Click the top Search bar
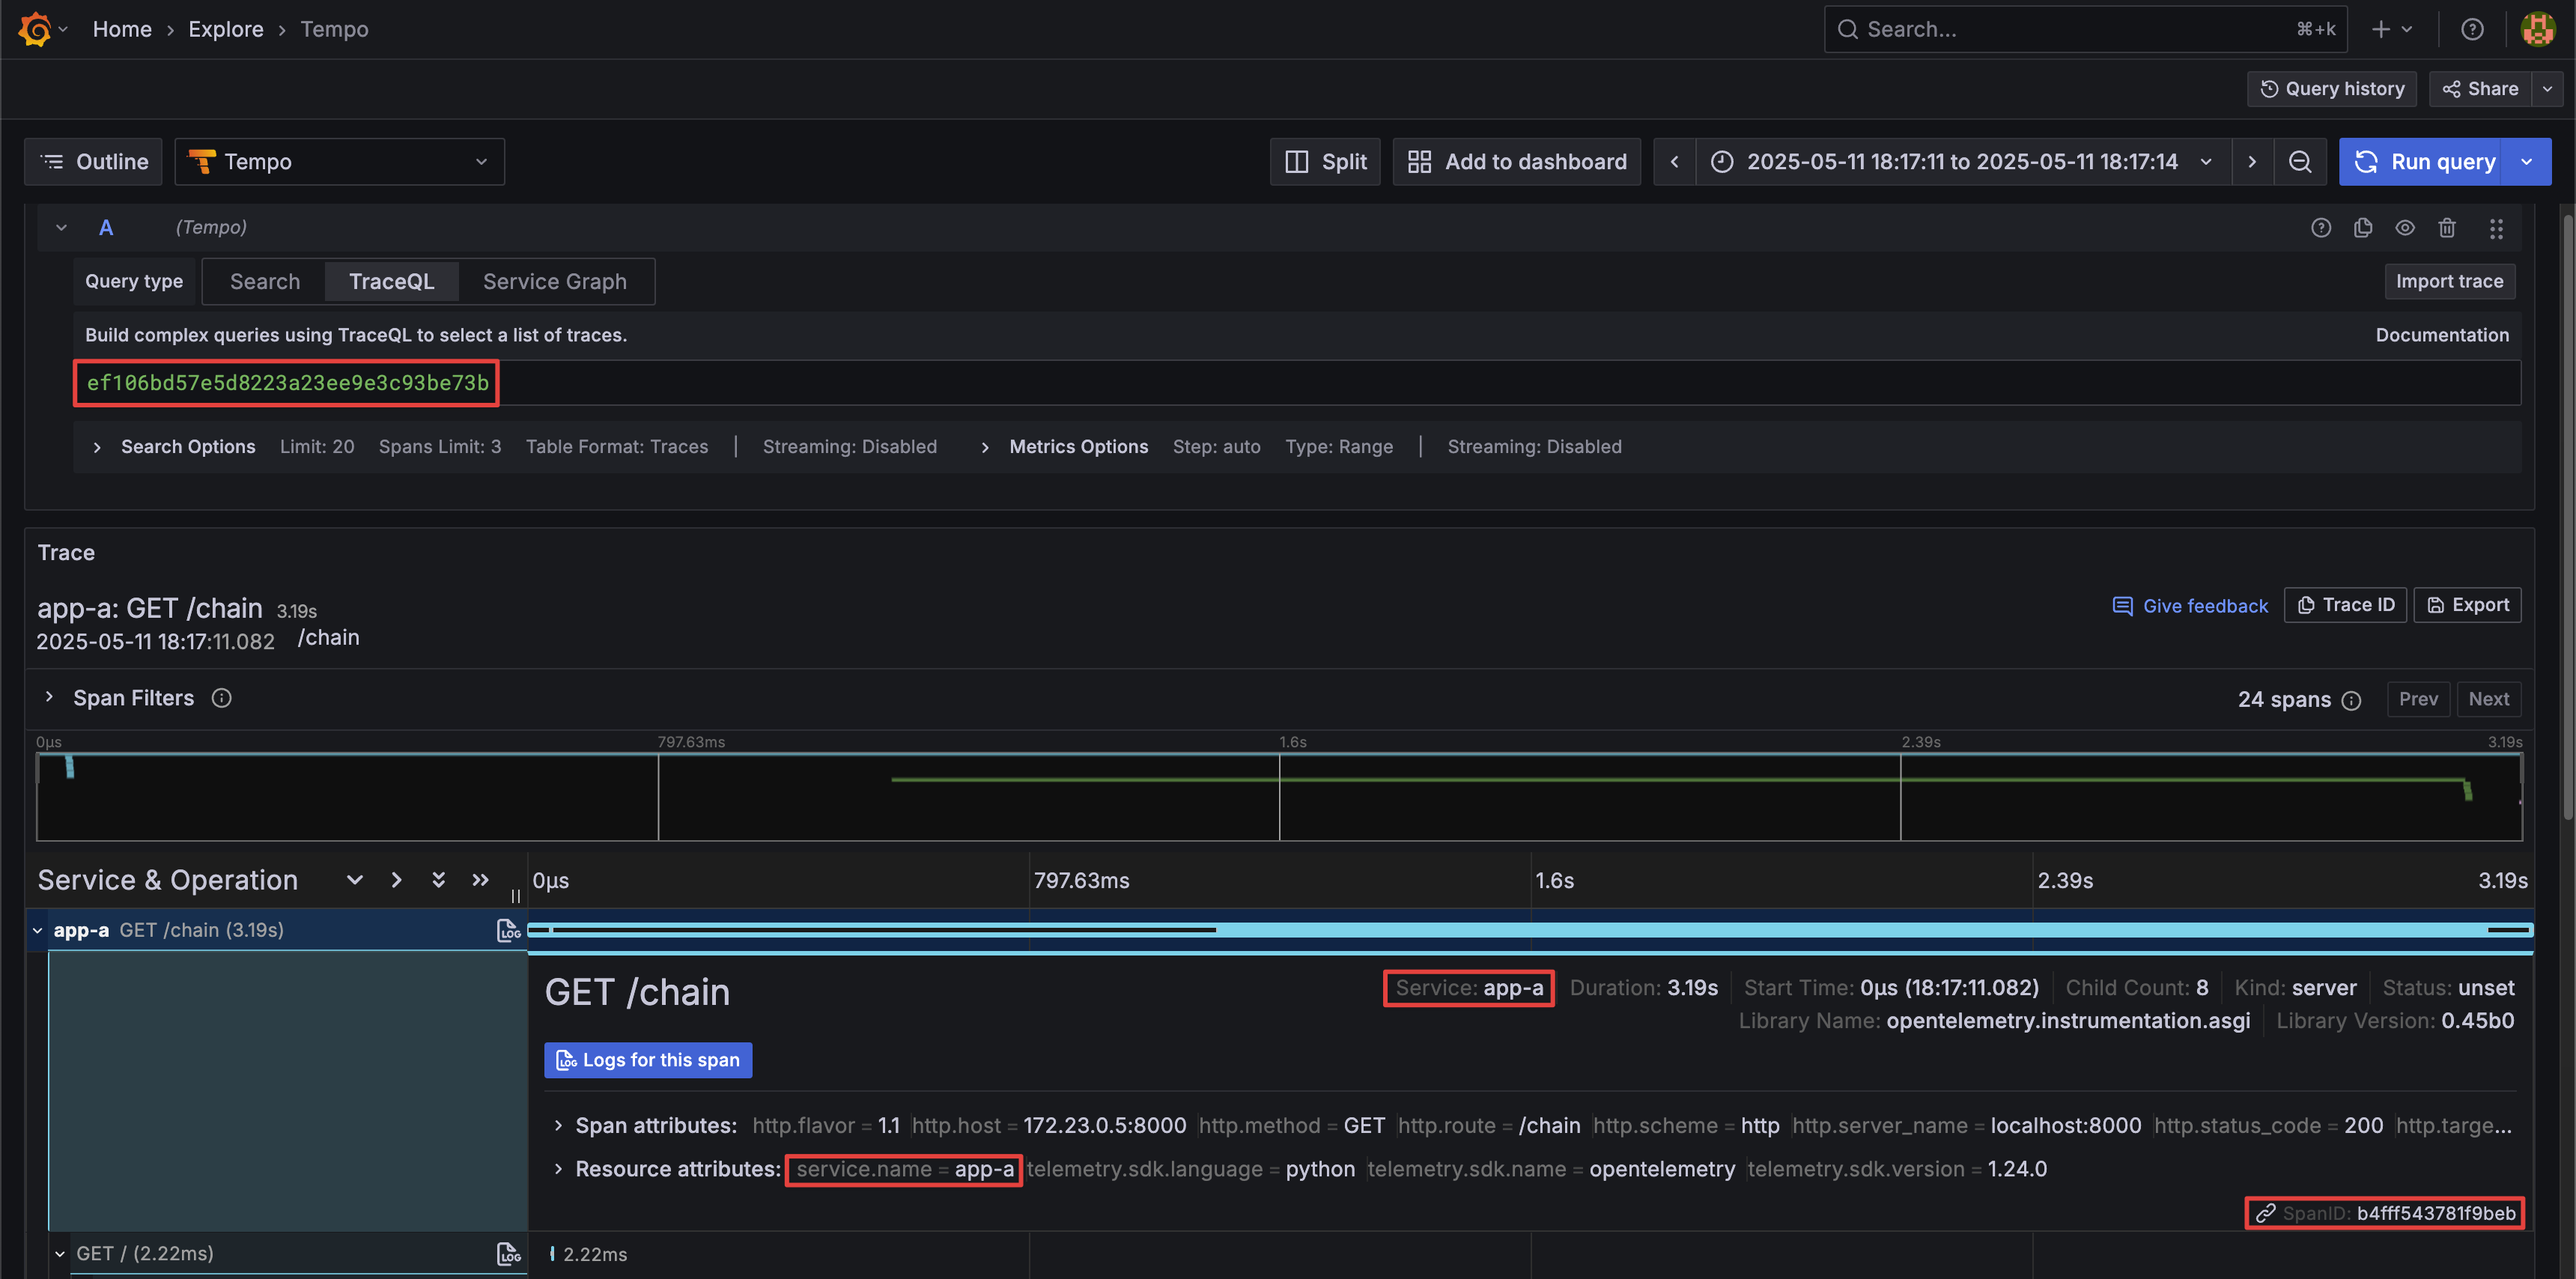Viewport: 2576px width, 1279px height. [x=2085, y=29]
